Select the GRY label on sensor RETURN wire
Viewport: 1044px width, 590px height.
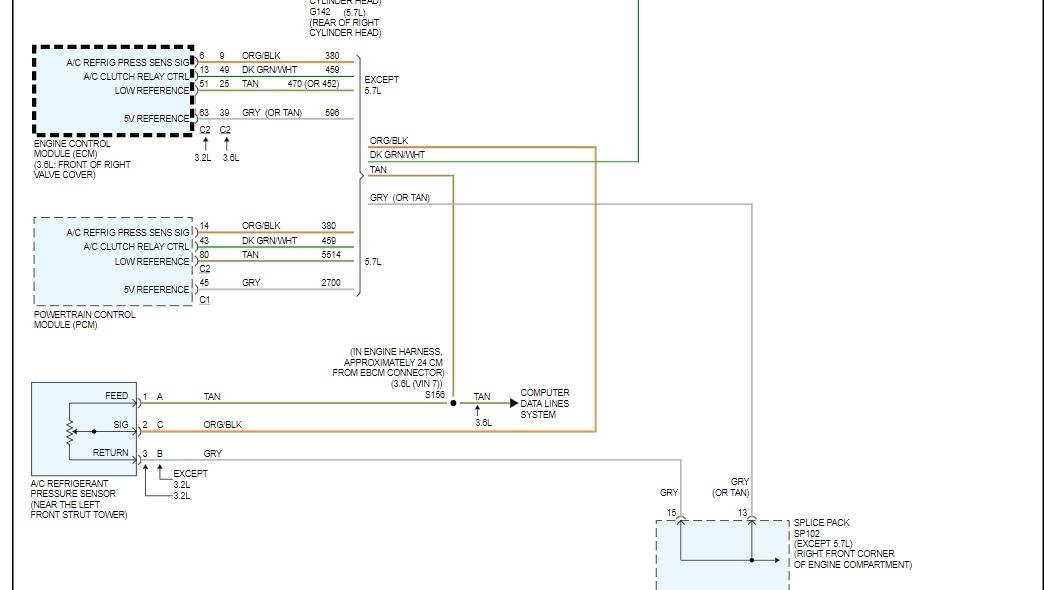(x=212, y=454)
